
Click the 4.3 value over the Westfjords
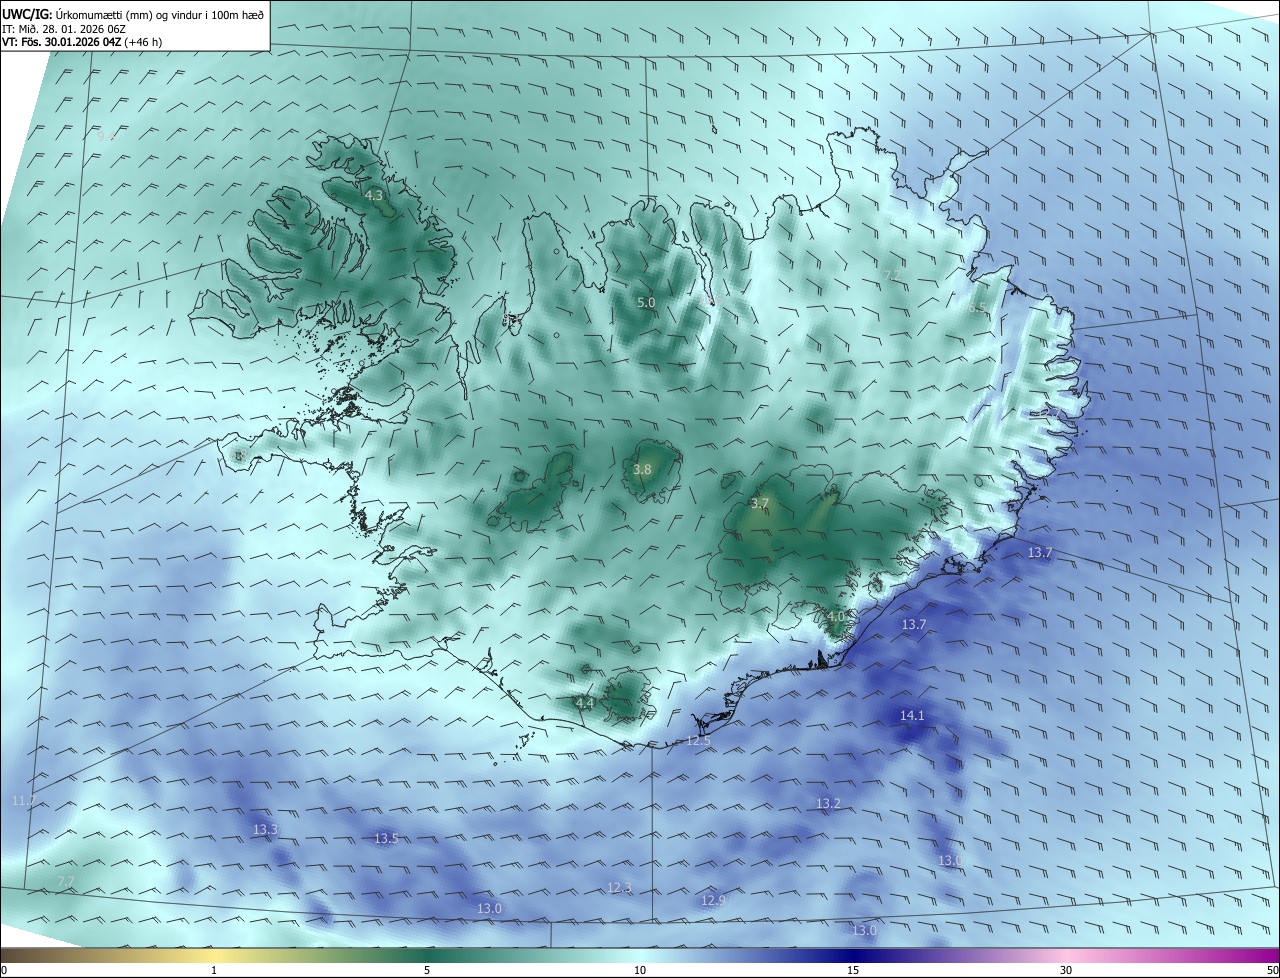point(374,196)
